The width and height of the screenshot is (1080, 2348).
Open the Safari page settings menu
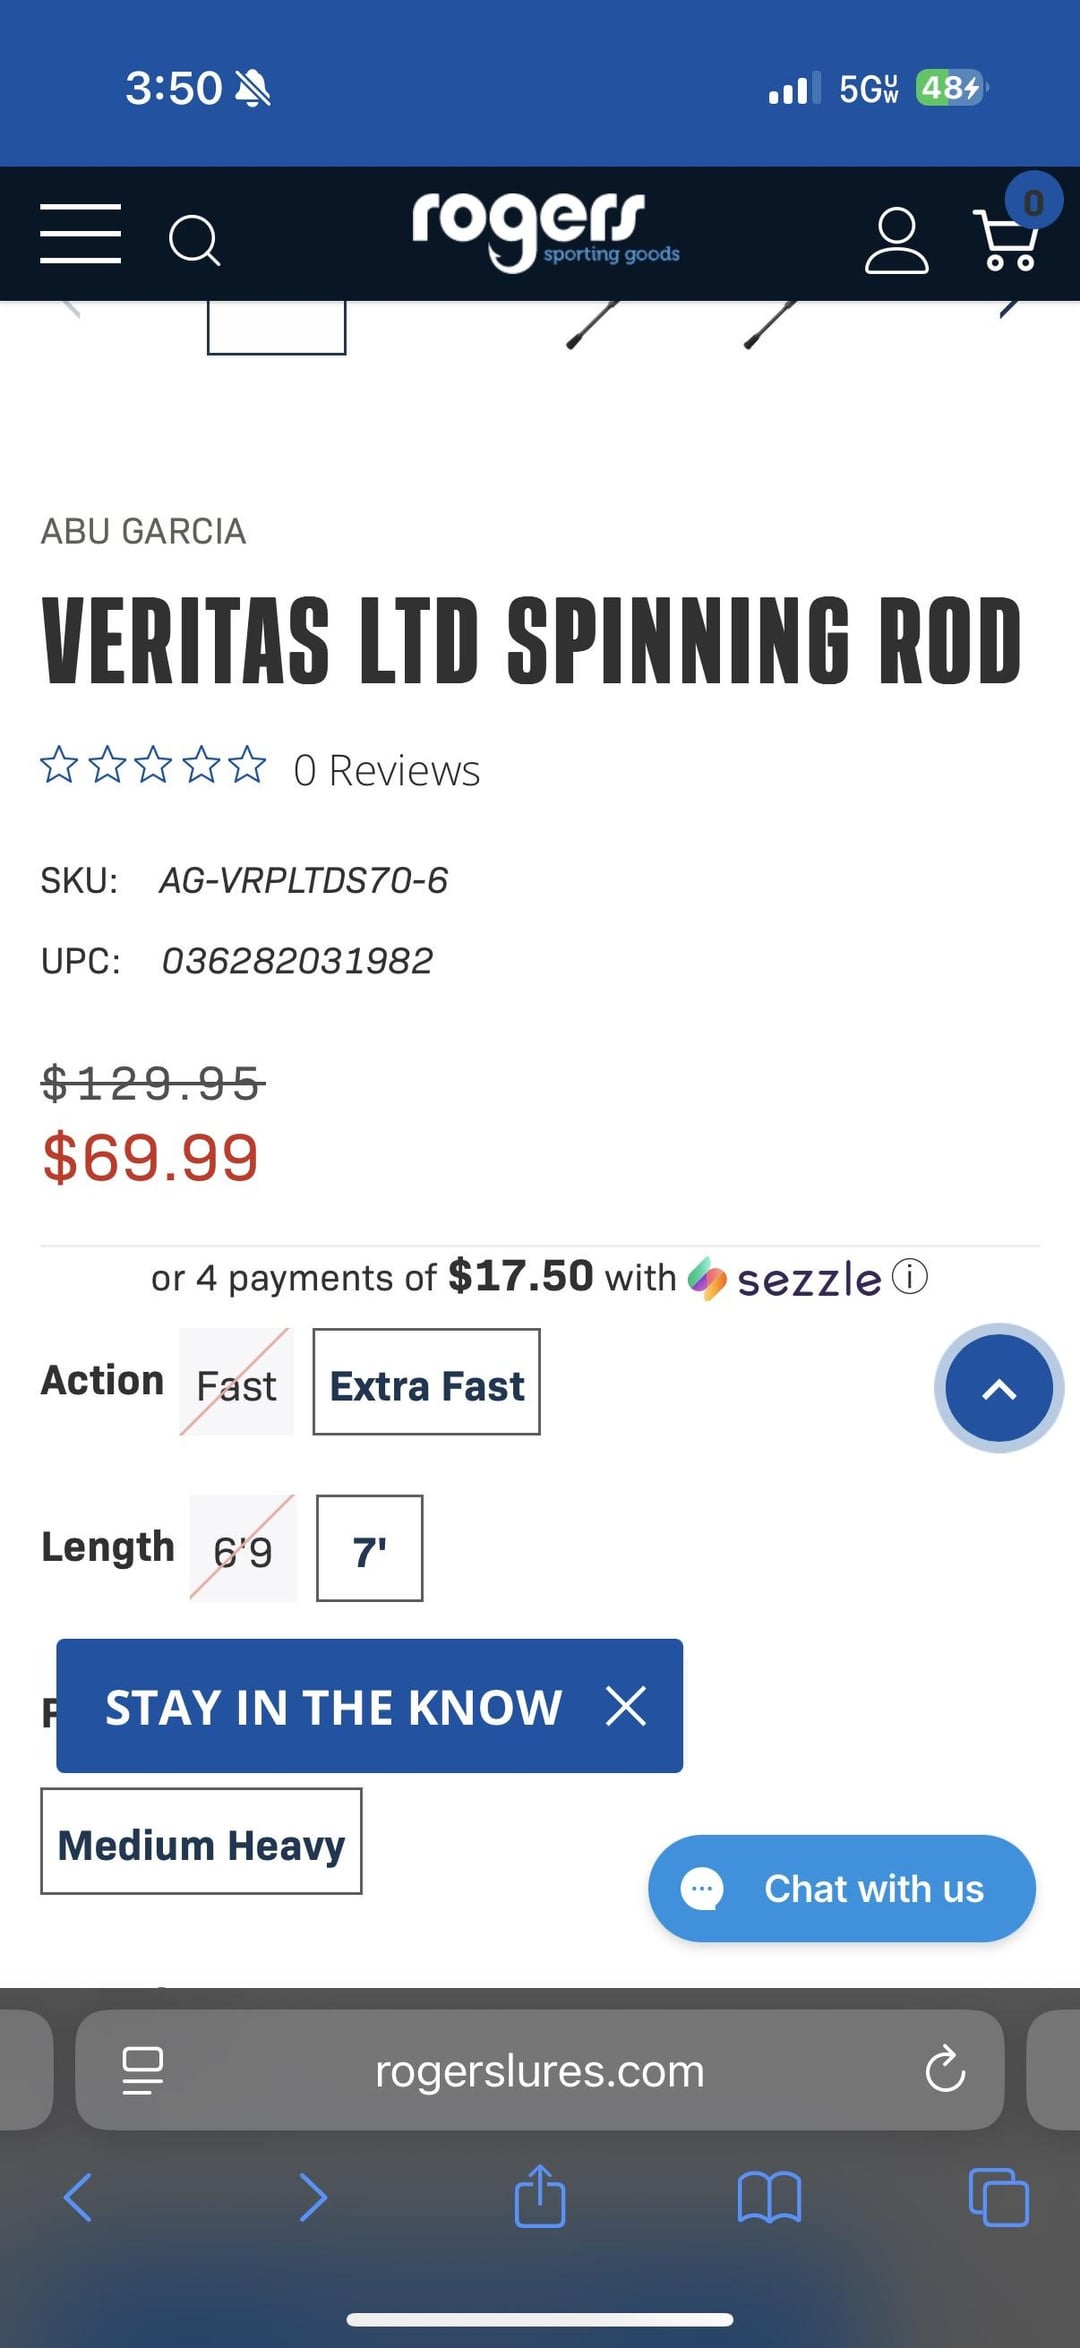click(142, 2070)
